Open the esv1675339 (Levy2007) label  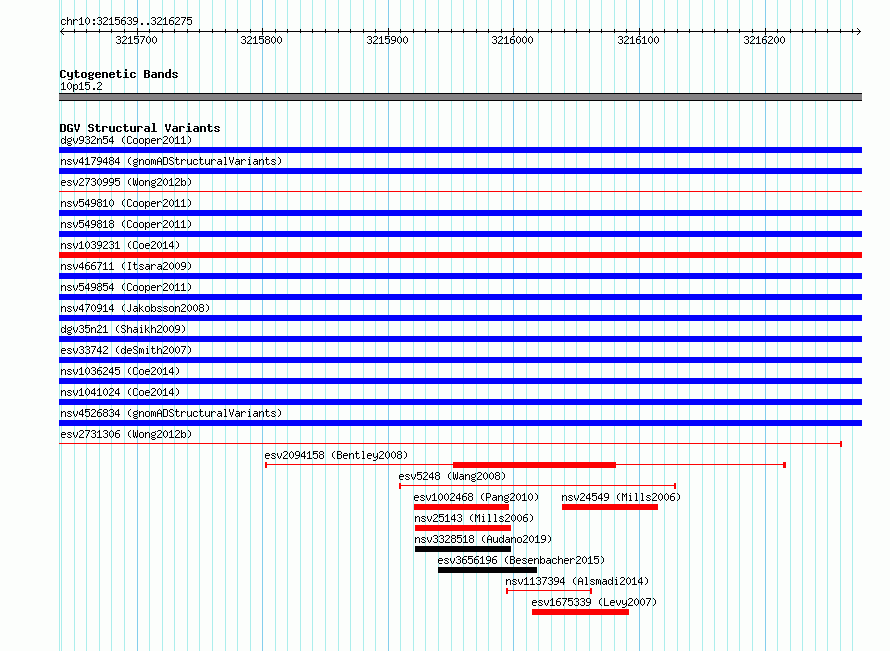pos(594,602)
